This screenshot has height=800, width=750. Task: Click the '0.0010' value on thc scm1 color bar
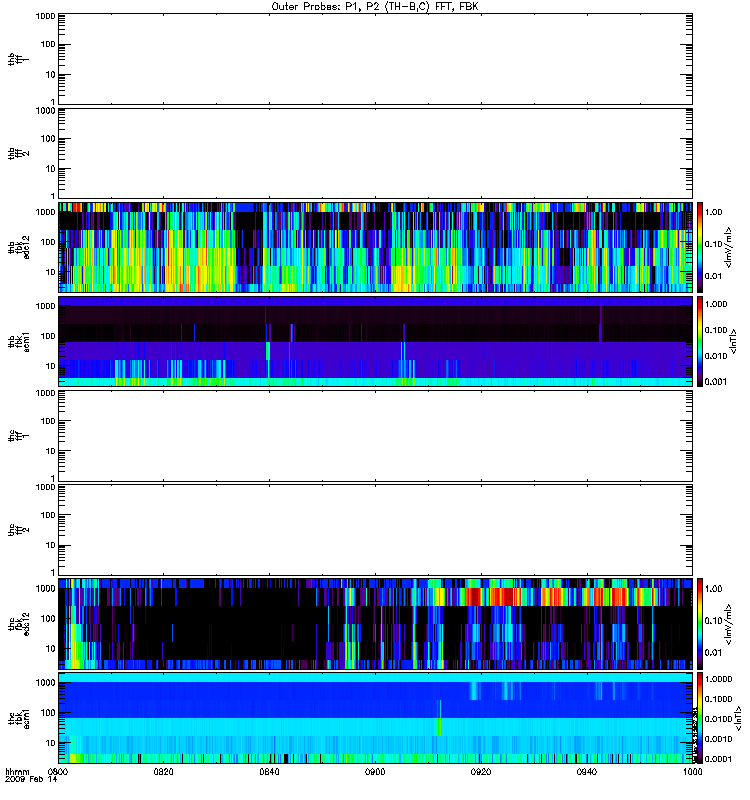pos(718,739)
